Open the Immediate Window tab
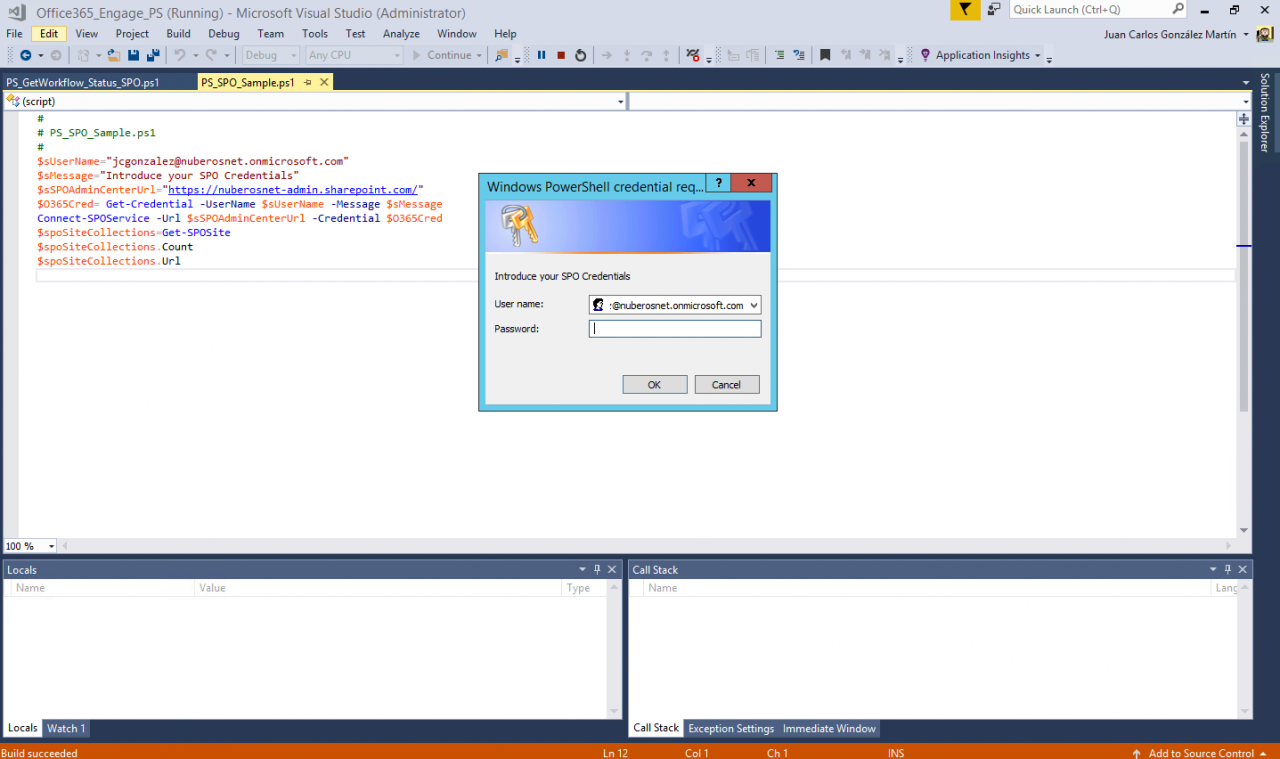The width and height of the screenshot is (1280, 759). tap(829, 728)
